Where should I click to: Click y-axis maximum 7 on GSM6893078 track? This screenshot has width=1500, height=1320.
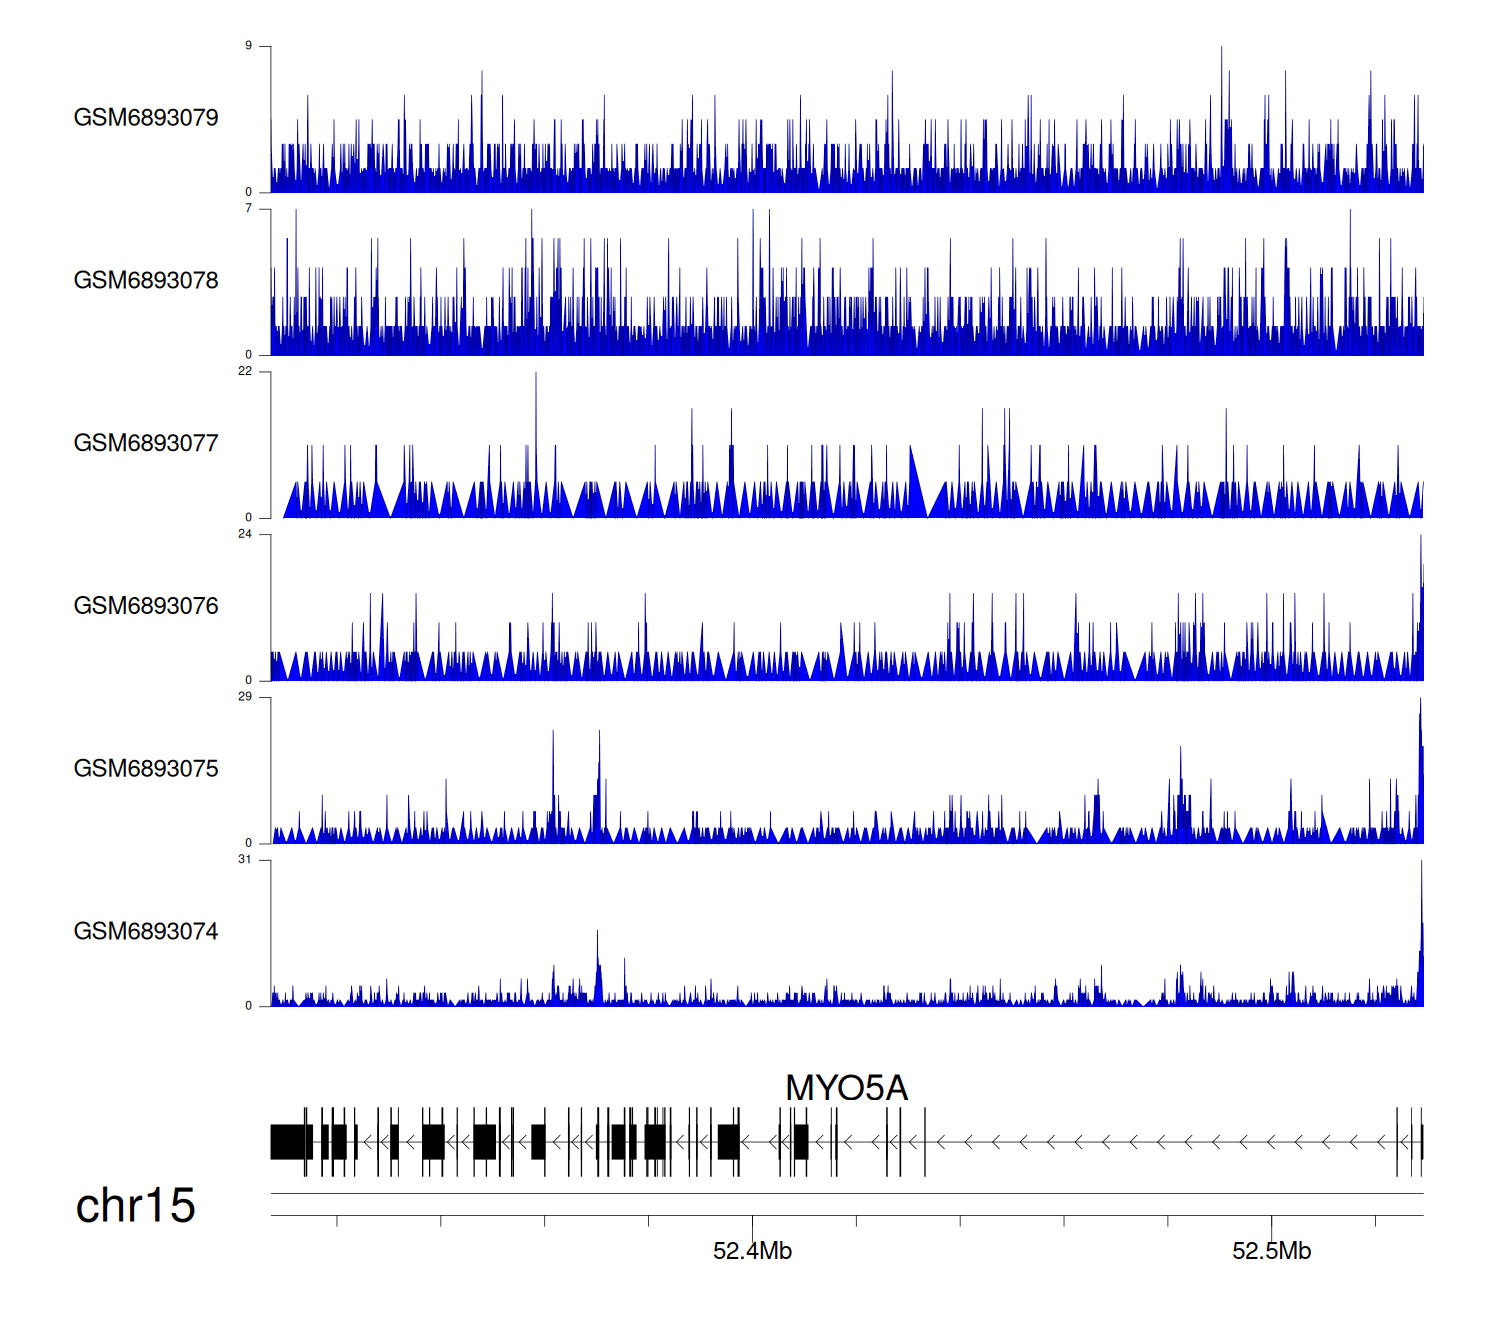249,209
